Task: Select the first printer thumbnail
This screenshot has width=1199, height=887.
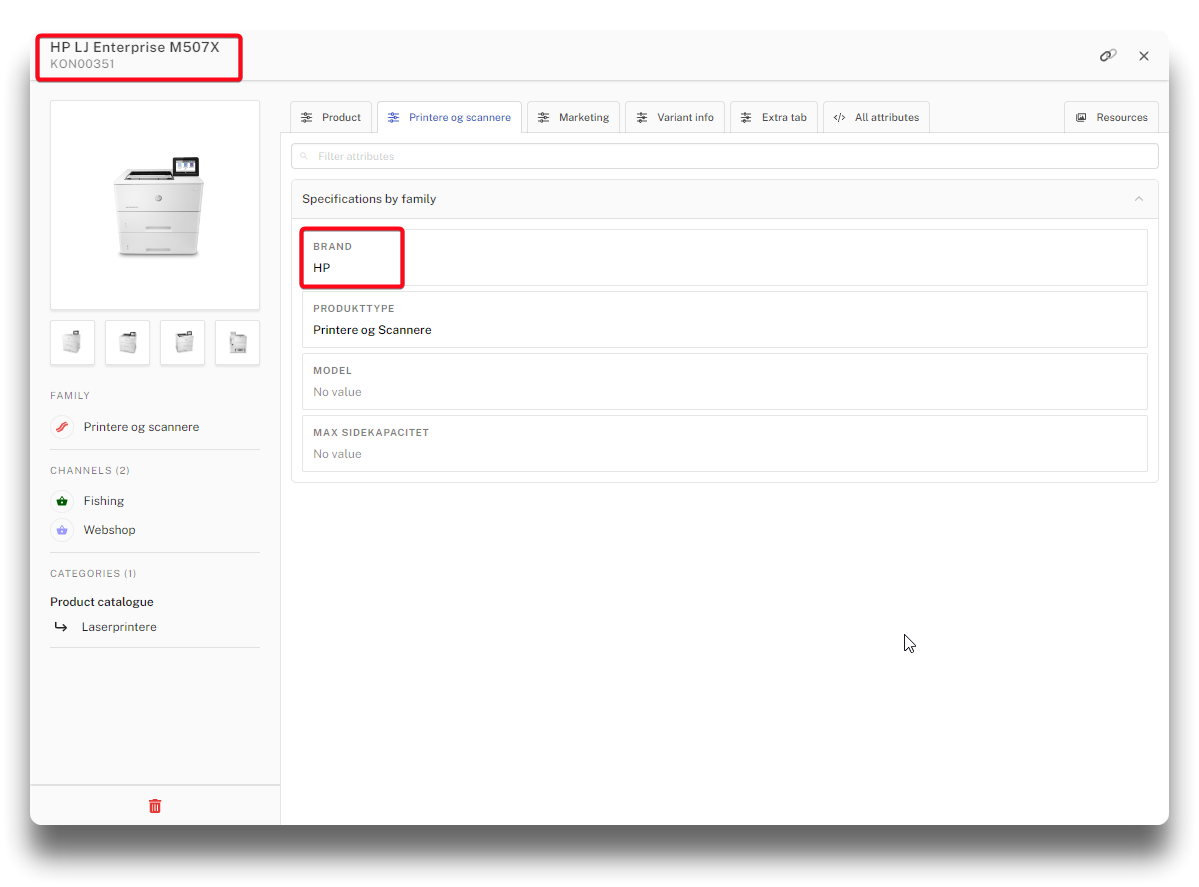Action: [73, 343]
